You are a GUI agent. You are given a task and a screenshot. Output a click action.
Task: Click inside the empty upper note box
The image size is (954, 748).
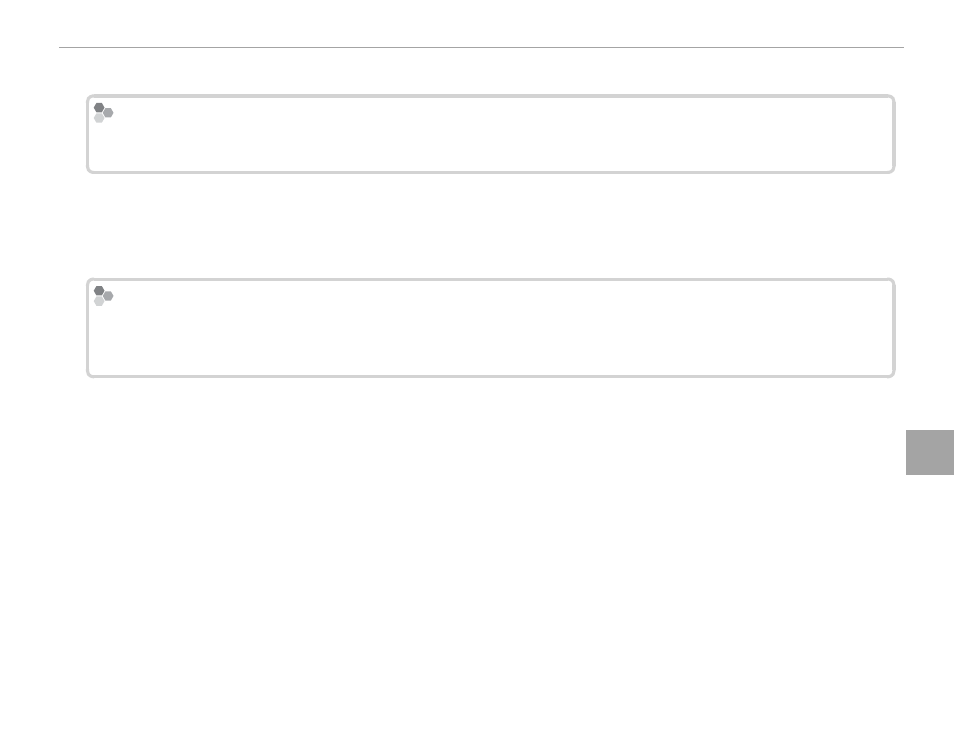pyautogui.click(x=490, y=134)
